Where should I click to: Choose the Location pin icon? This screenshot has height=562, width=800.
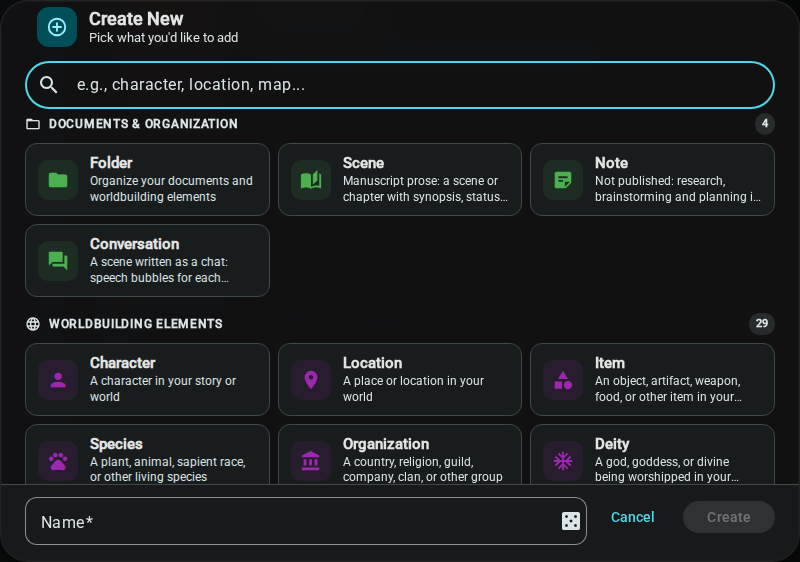point(311,380)
